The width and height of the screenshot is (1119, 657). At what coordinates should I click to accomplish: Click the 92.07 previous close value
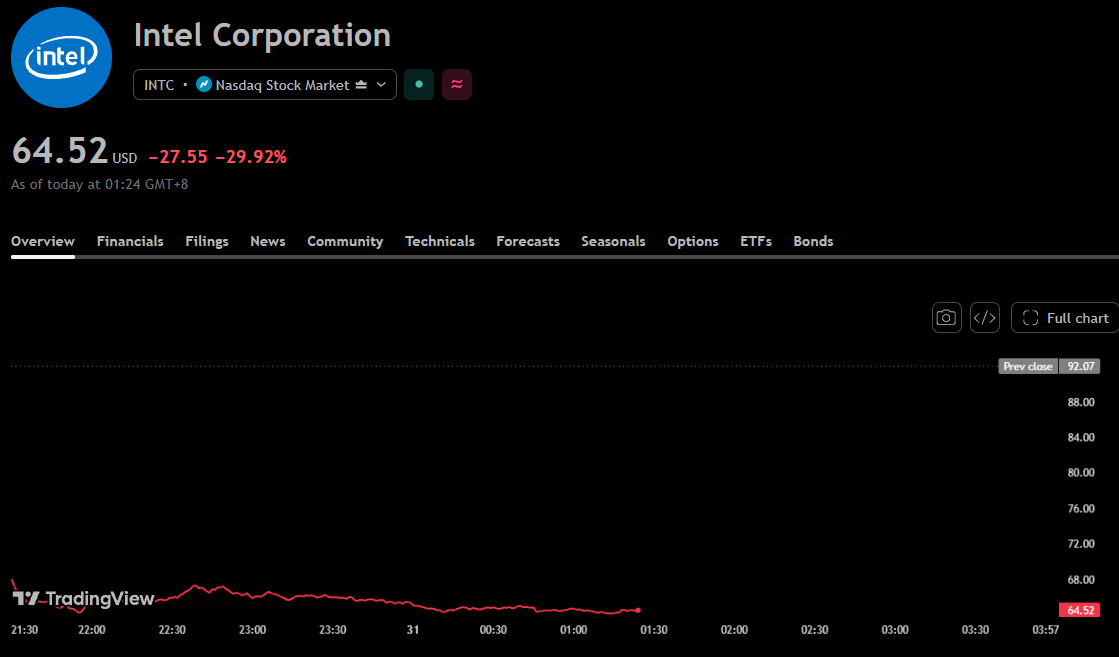pos(1080,366)
